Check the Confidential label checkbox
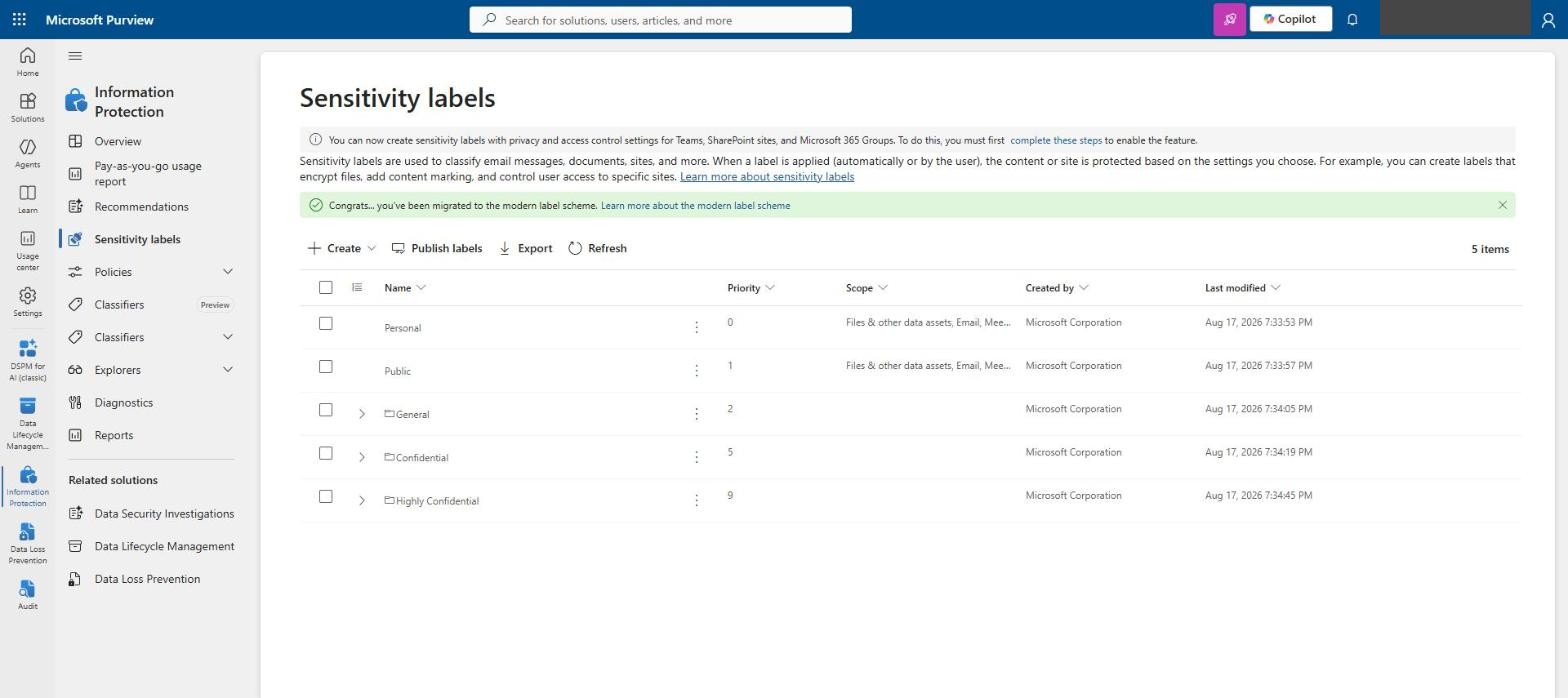Image resolution: width=1568 pixels, height=698 pixels. click(325, 453)
